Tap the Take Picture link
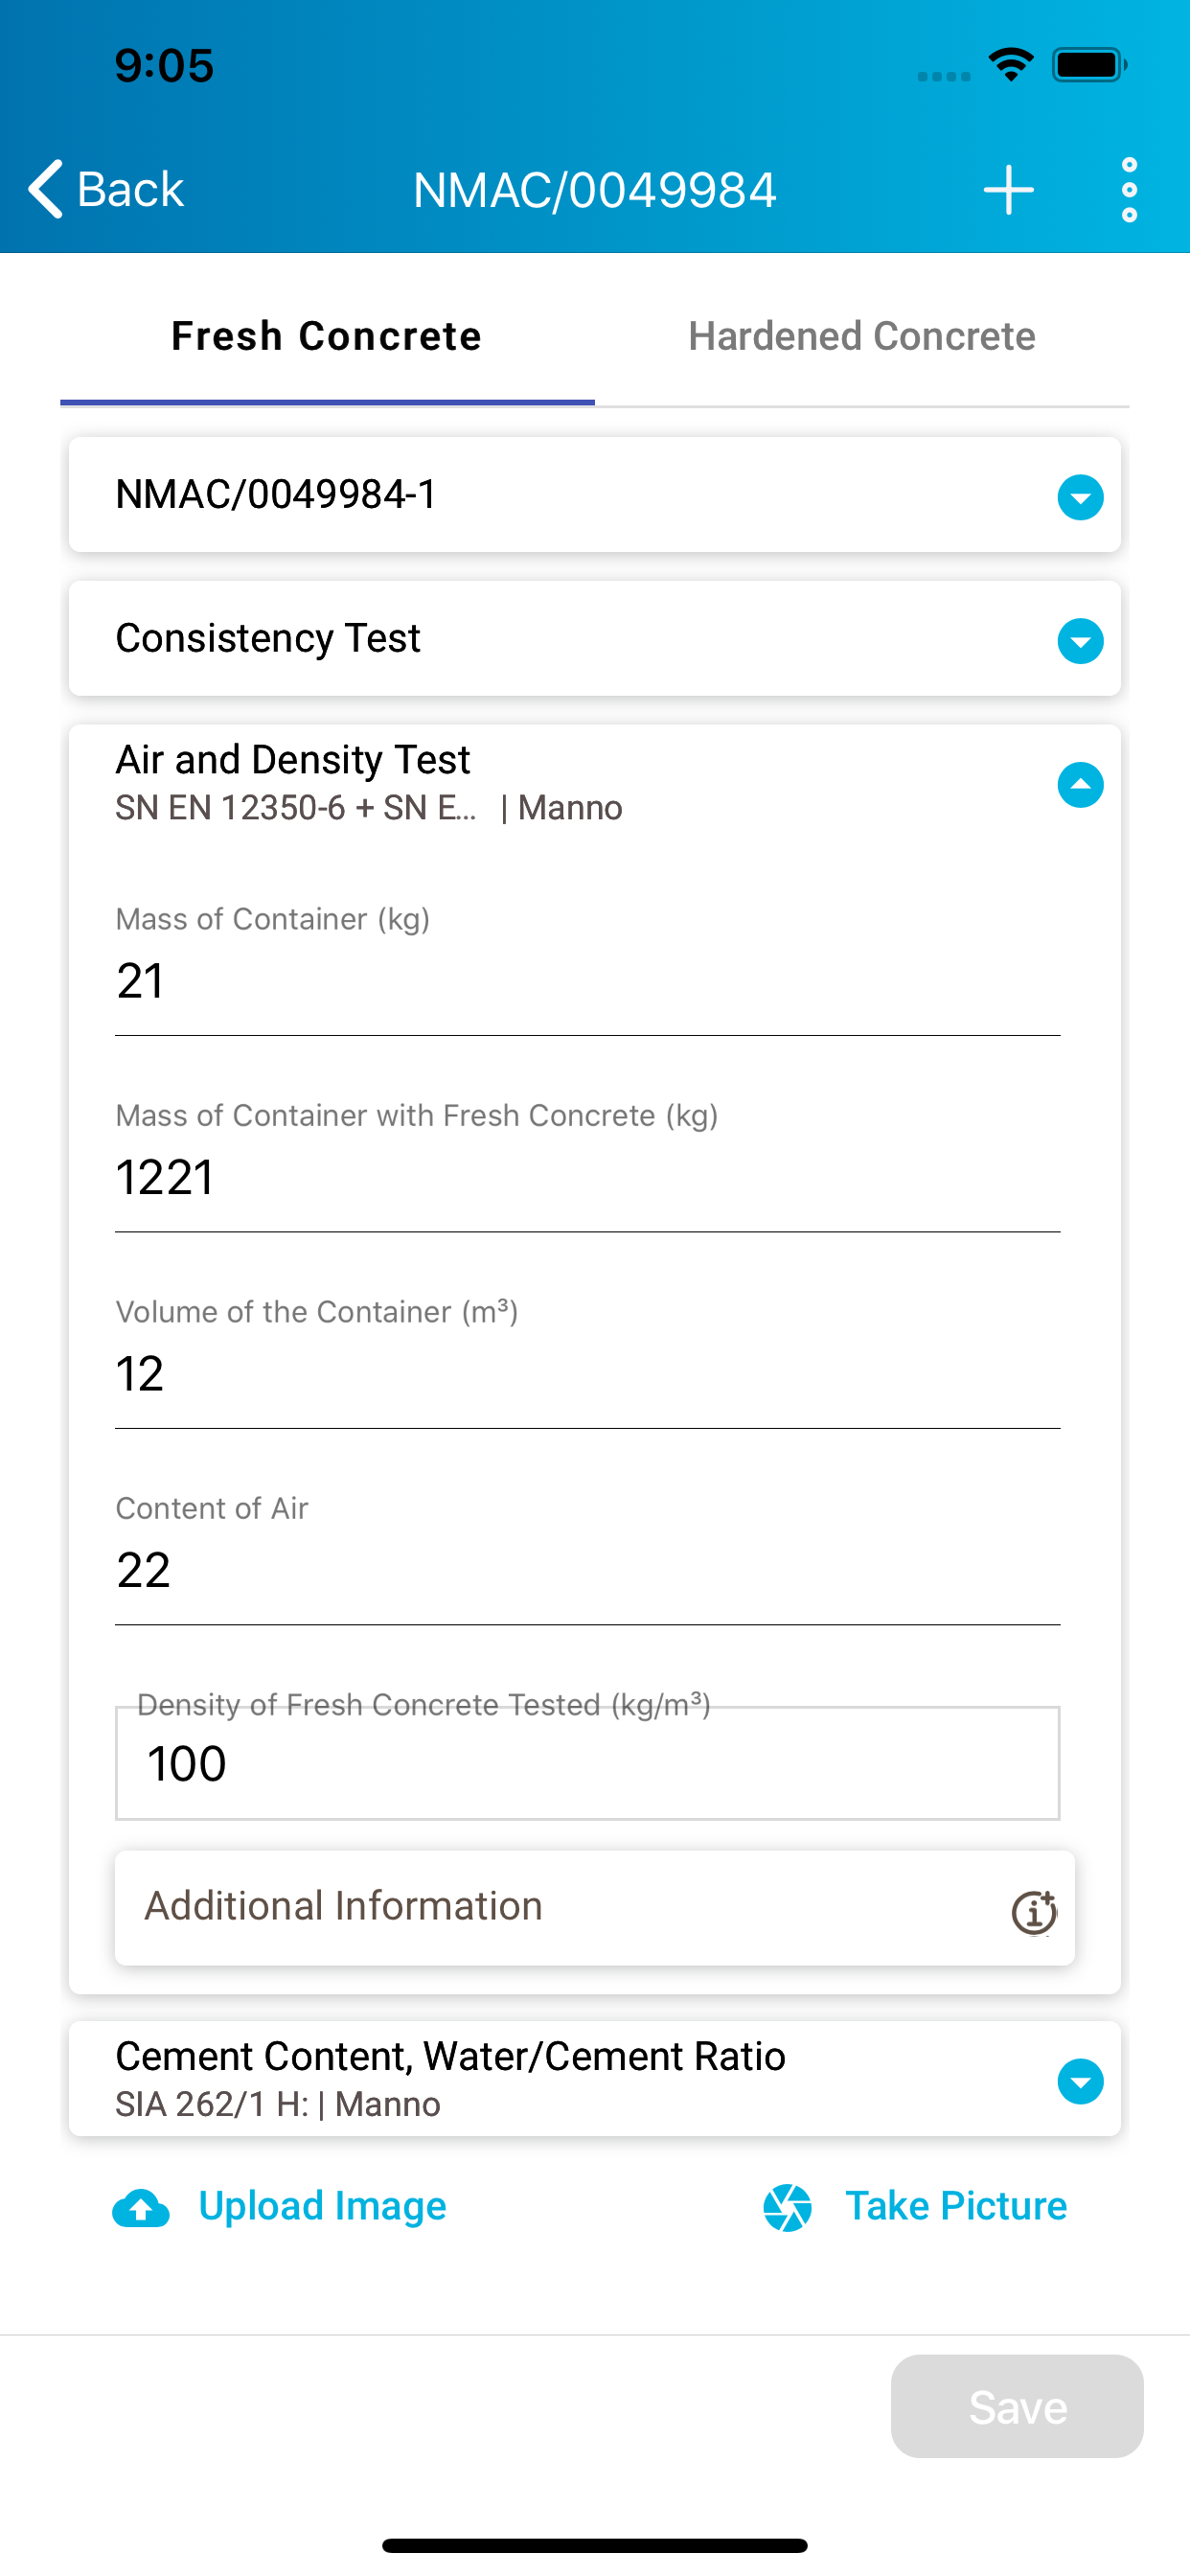 pyautogui.click(x=956, y=2206)
